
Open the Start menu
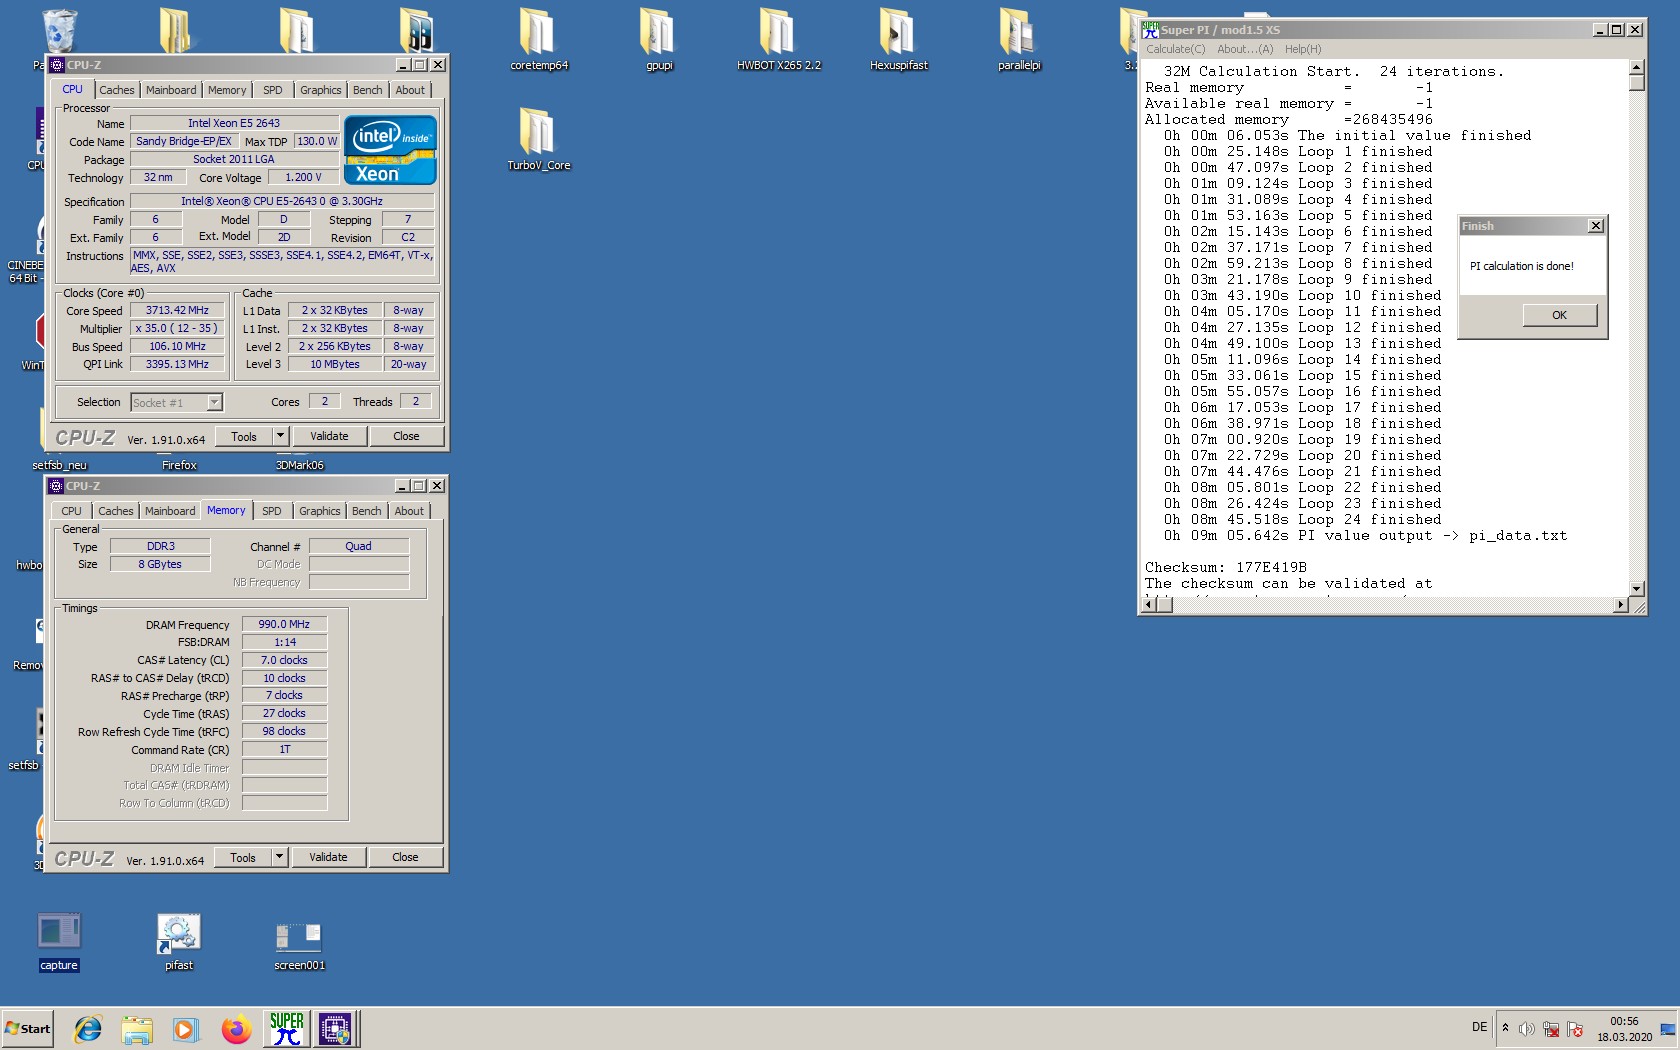(27, 1029)
